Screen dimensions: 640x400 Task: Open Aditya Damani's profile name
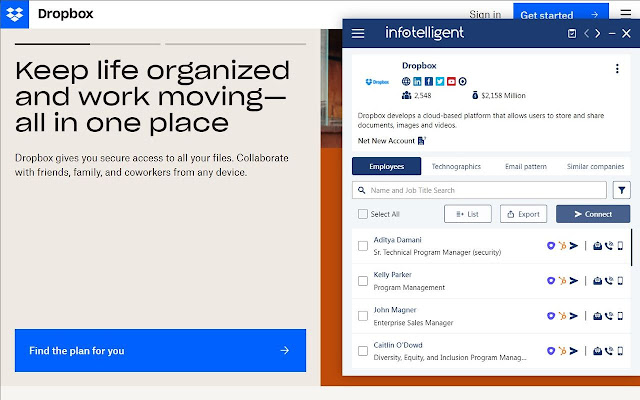point(397,240)
